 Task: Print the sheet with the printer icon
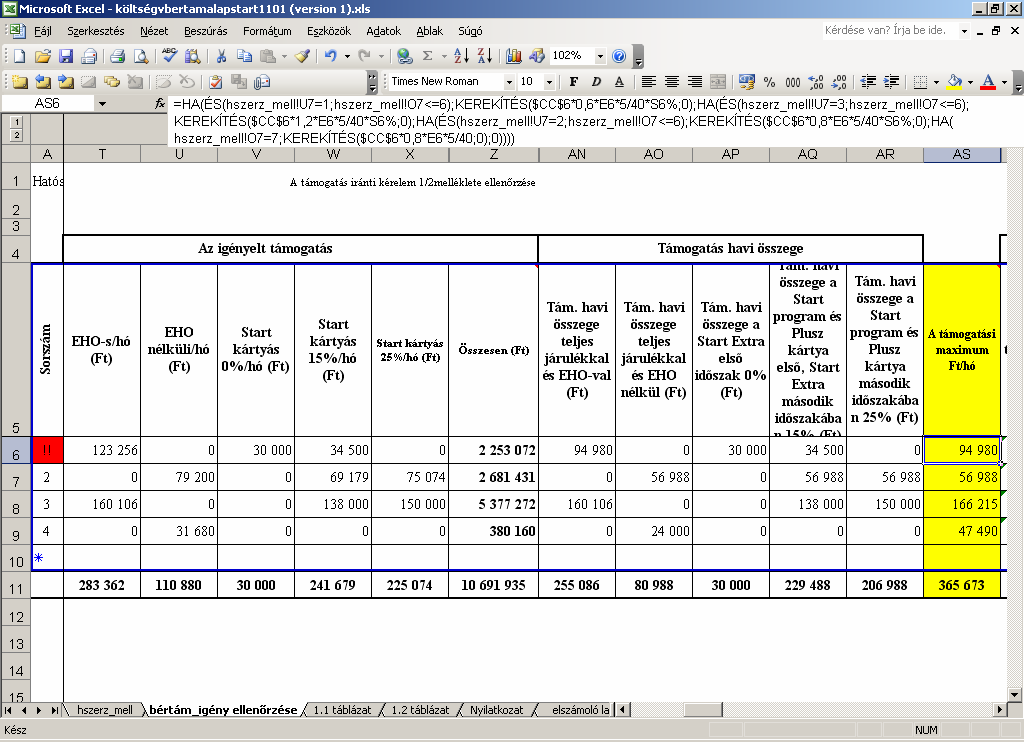pyautogui.click(x=118, y=56)
